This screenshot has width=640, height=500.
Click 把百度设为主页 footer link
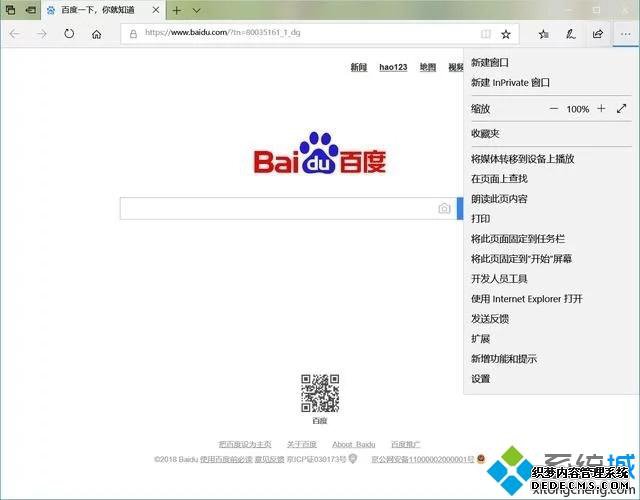pos(244,444)
